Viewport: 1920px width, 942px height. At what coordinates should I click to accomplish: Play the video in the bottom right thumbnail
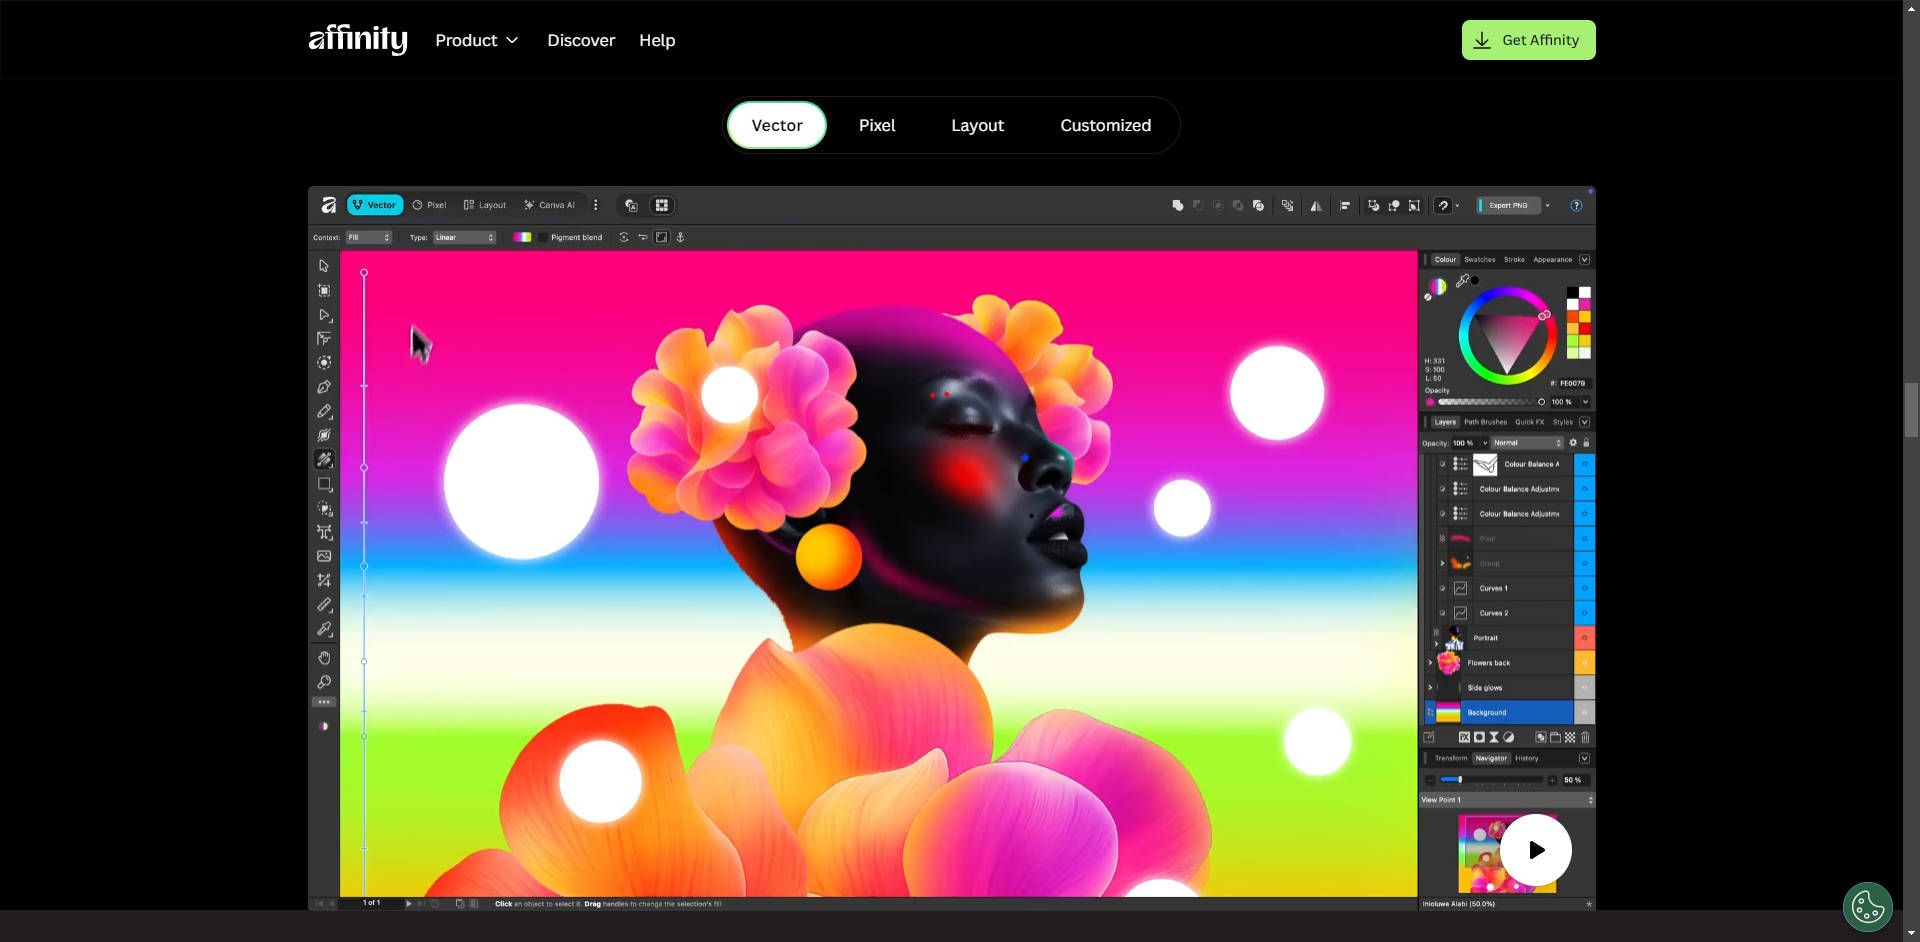pyautogui.click(x=1535, y=849)
